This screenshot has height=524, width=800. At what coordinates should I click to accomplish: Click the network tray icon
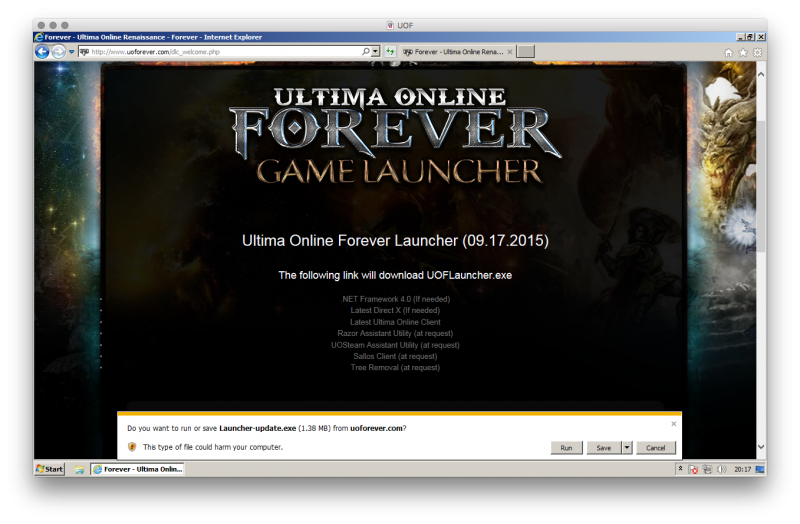pos(708,469)
